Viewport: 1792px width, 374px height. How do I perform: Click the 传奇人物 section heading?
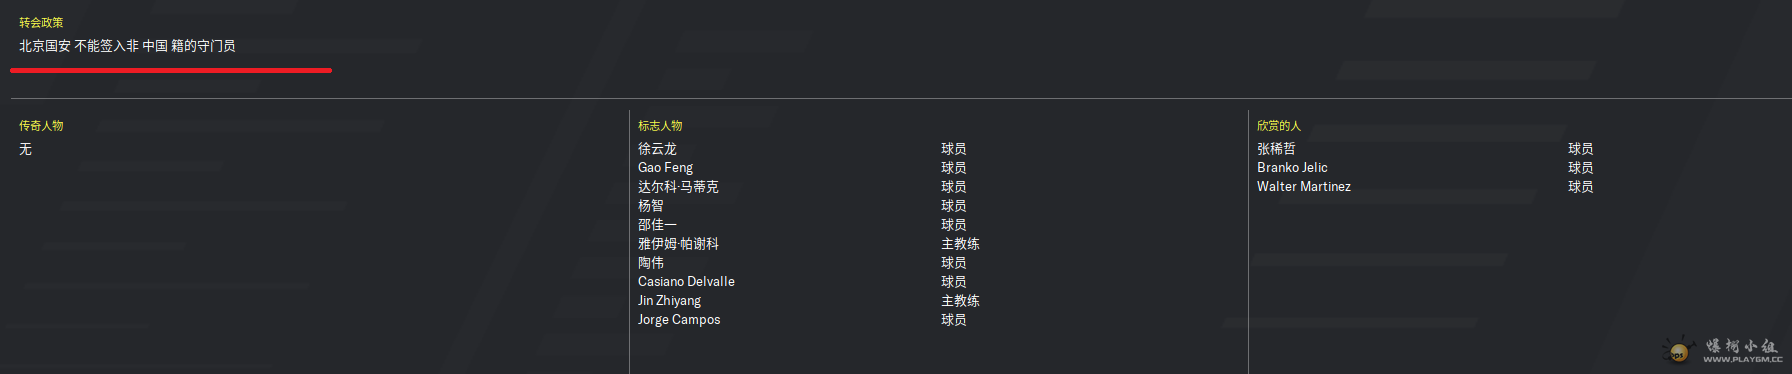coord(41,126)
